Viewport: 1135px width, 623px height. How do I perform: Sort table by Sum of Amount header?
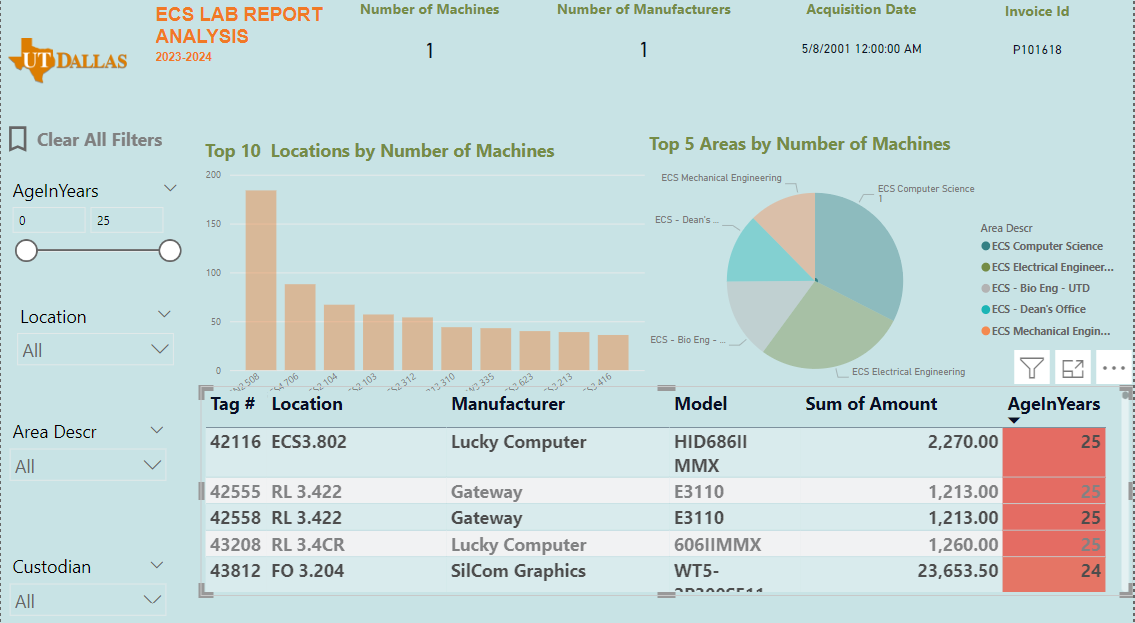click(872, 404)
